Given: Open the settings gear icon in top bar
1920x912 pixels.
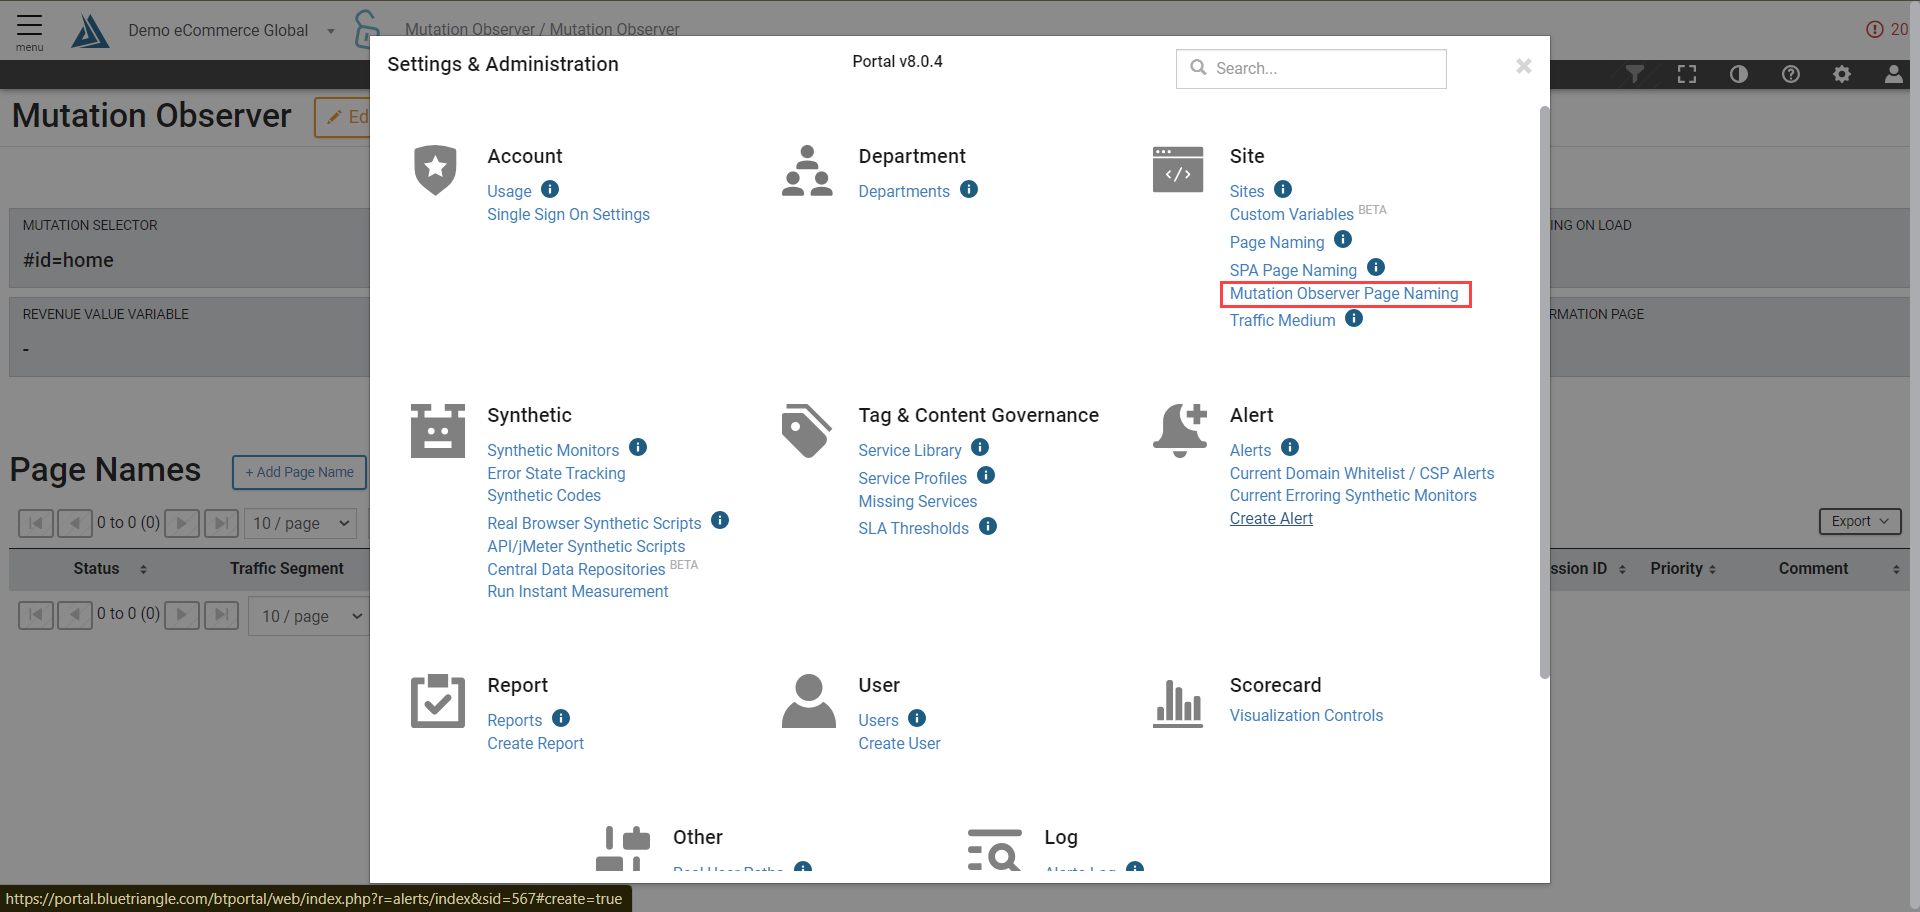Looking at the screenshot, I should point(1842,74).
